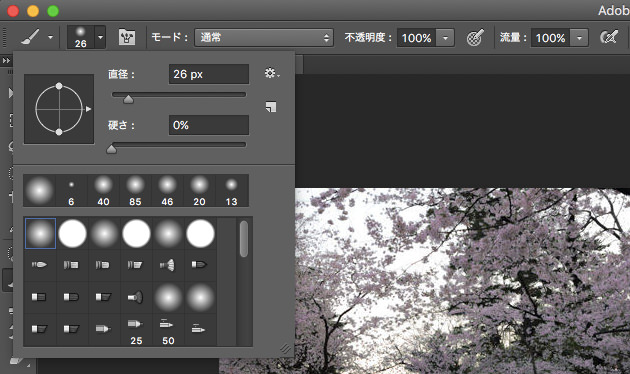Viewport: 630px width, 374px height.
Task: Click the 流量 100% value field
Action: [x=550, y=38]
